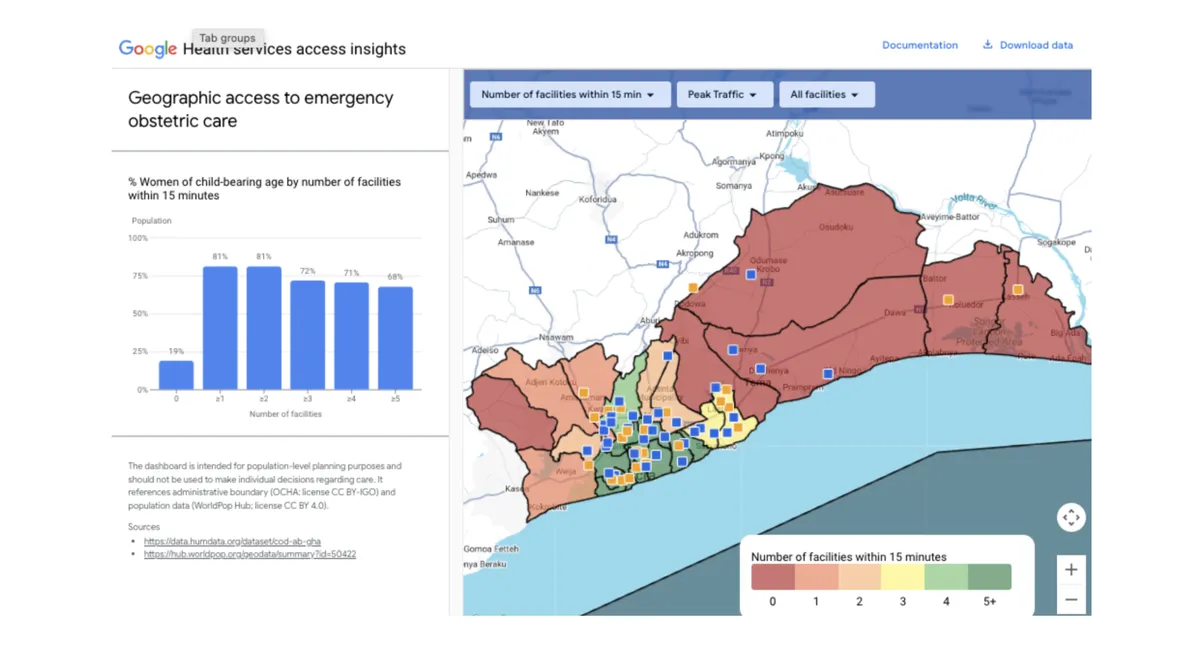The width and height of the screenshot is (1200, 672).
Task: Click the Google logo in the header
Action: coord(148,49)
